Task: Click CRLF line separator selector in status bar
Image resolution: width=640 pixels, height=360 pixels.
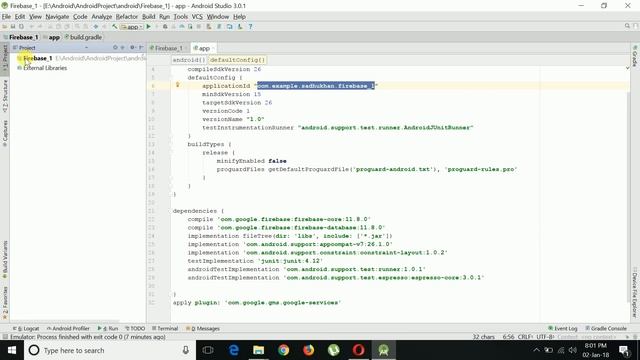Action: [x=525, y=337]
